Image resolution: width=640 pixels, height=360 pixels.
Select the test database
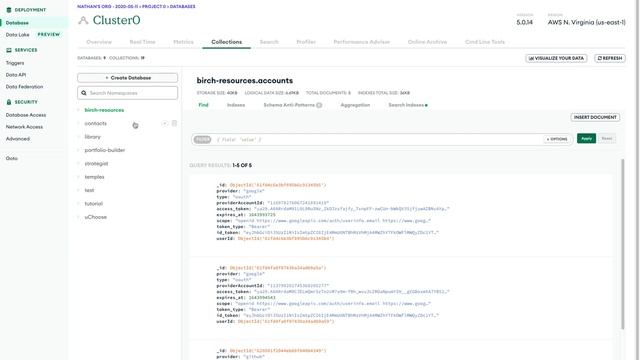[x=89, y=191]
